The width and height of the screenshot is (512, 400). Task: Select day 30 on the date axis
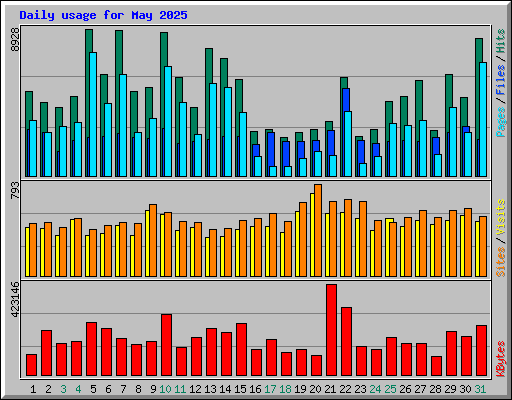[465, 389]
